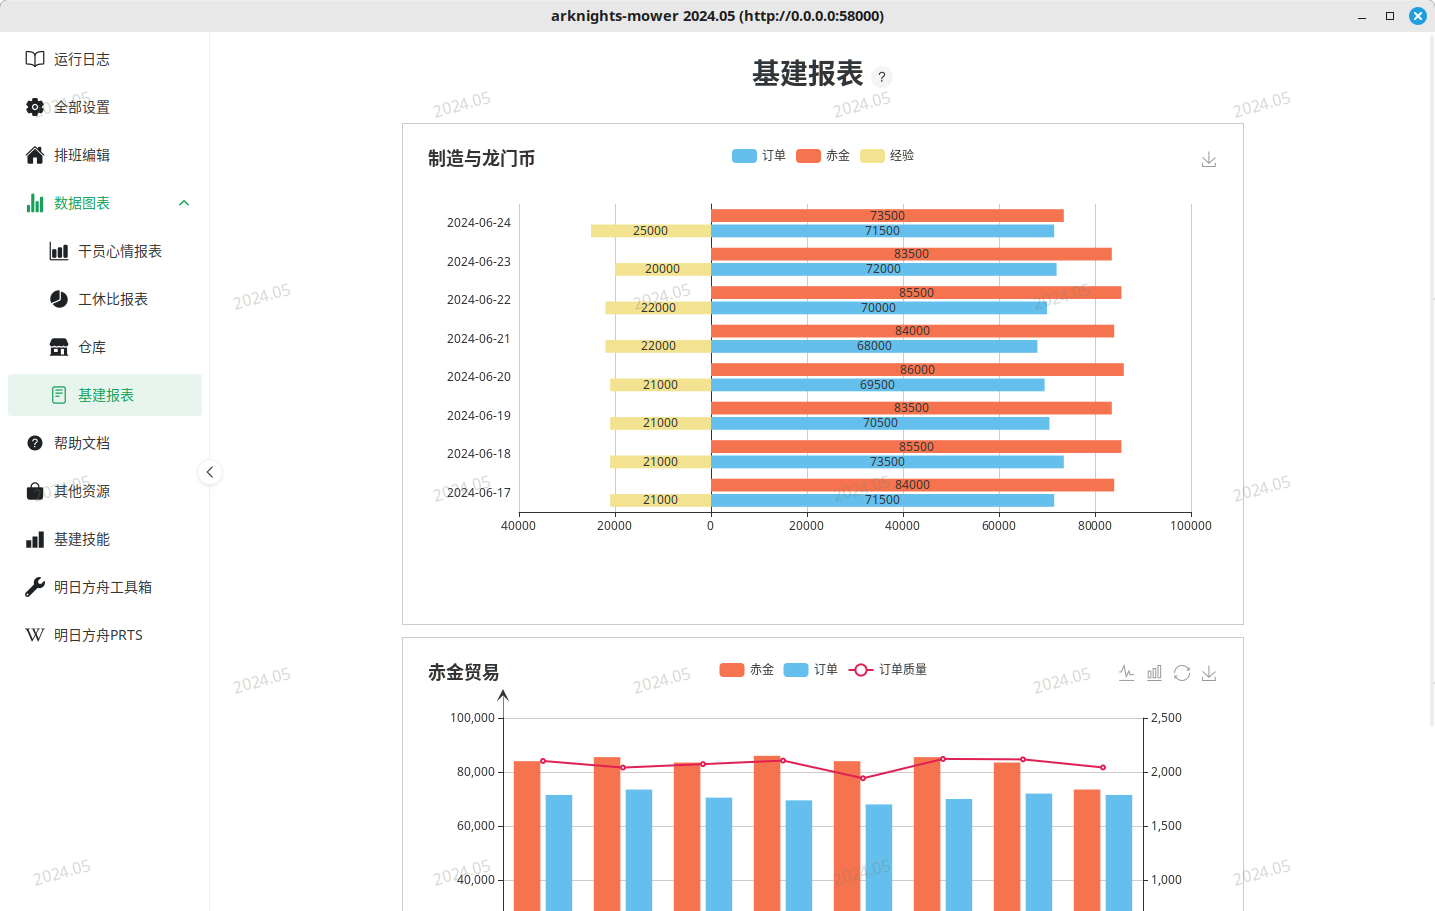Click the 仓库 store icon
The height and width of the screenshot is (911, 1435).
tap(59, 347)
